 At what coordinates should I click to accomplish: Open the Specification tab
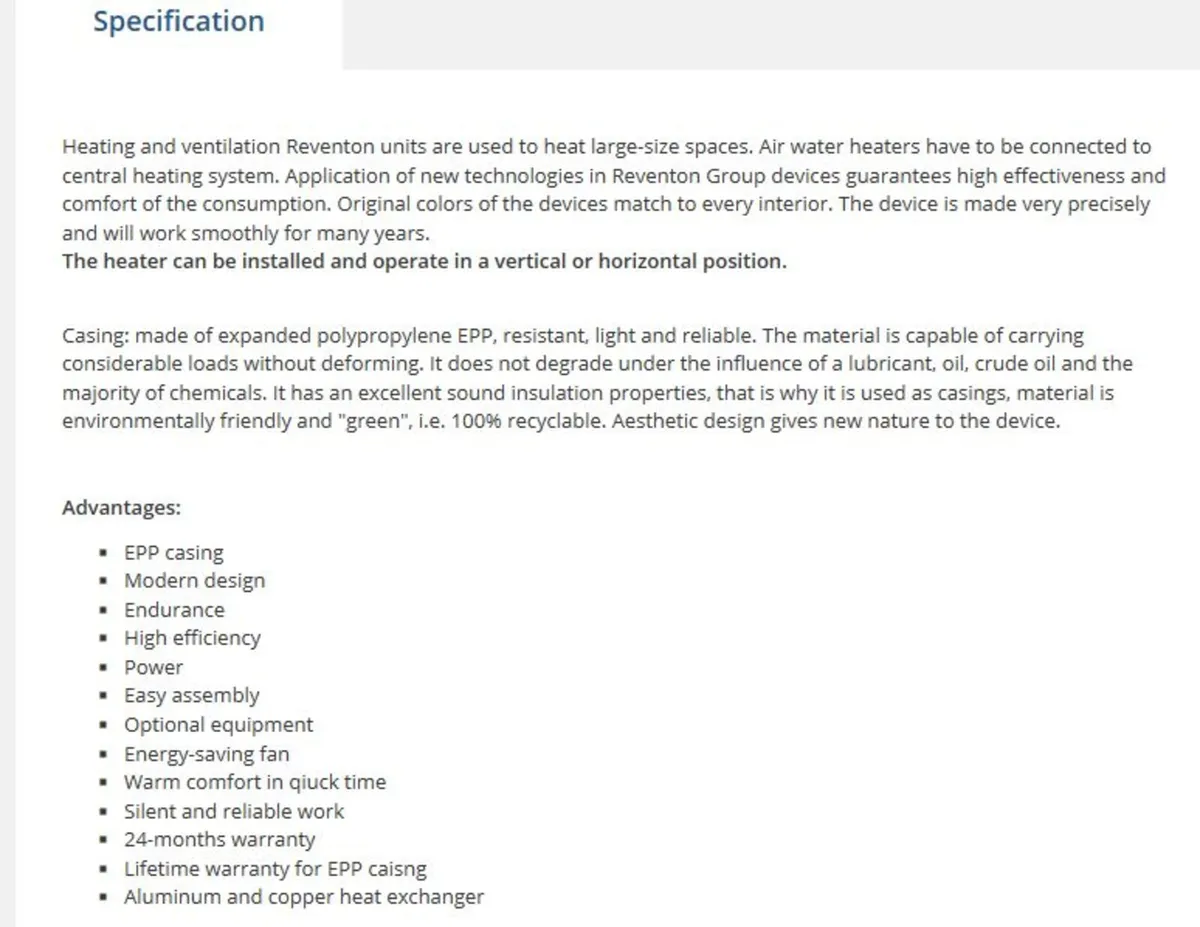point(178,23)
